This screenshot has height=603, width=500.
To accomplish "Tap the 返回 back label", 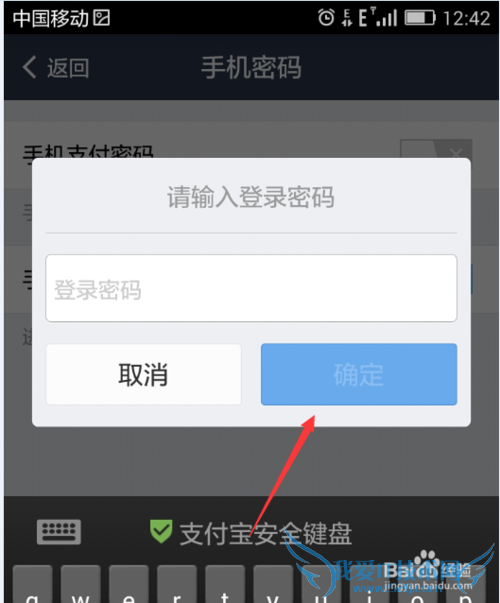I will tap(68, 68).
